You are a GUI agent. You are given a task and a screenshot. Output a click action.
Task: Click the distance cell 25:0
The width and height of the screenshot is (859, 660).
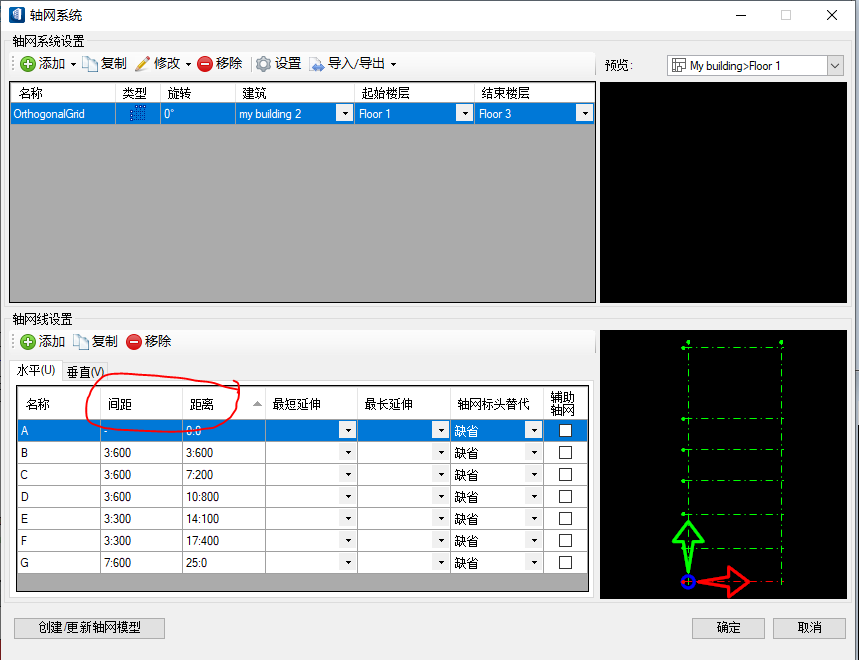[x=224, y=563]
